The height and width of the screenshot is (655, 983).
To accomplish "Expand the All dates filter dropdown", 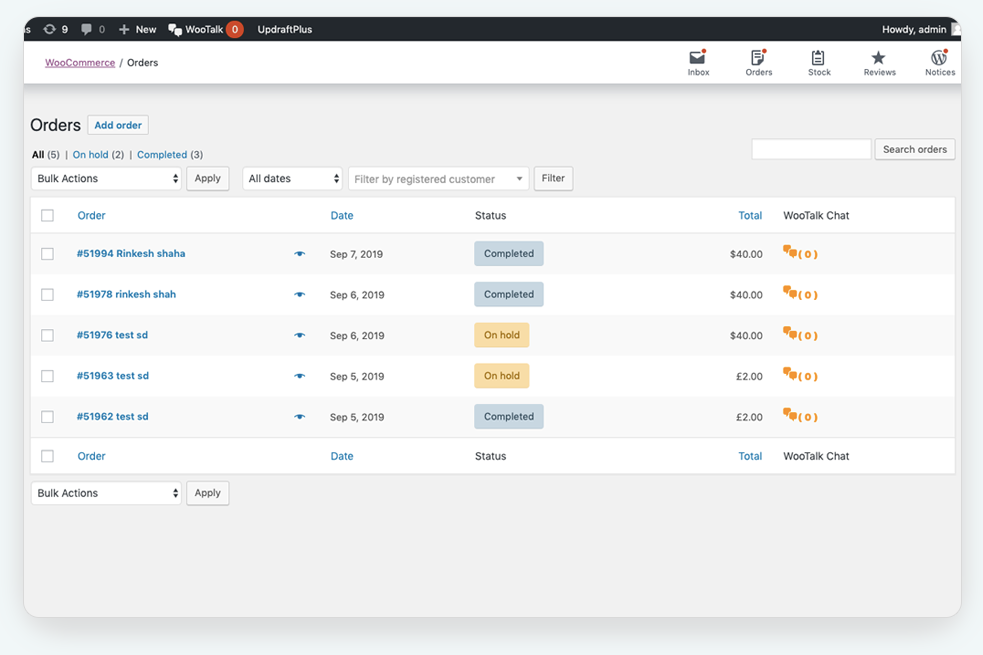I will [291, 178].
